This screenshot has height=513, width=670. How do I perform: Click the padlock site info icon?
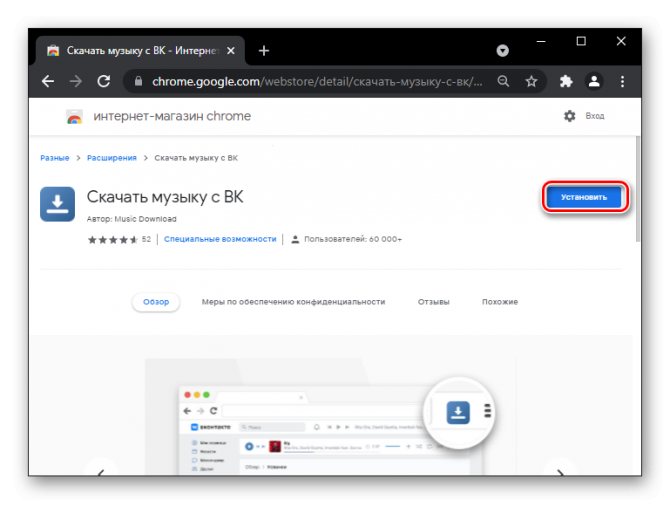138,81
